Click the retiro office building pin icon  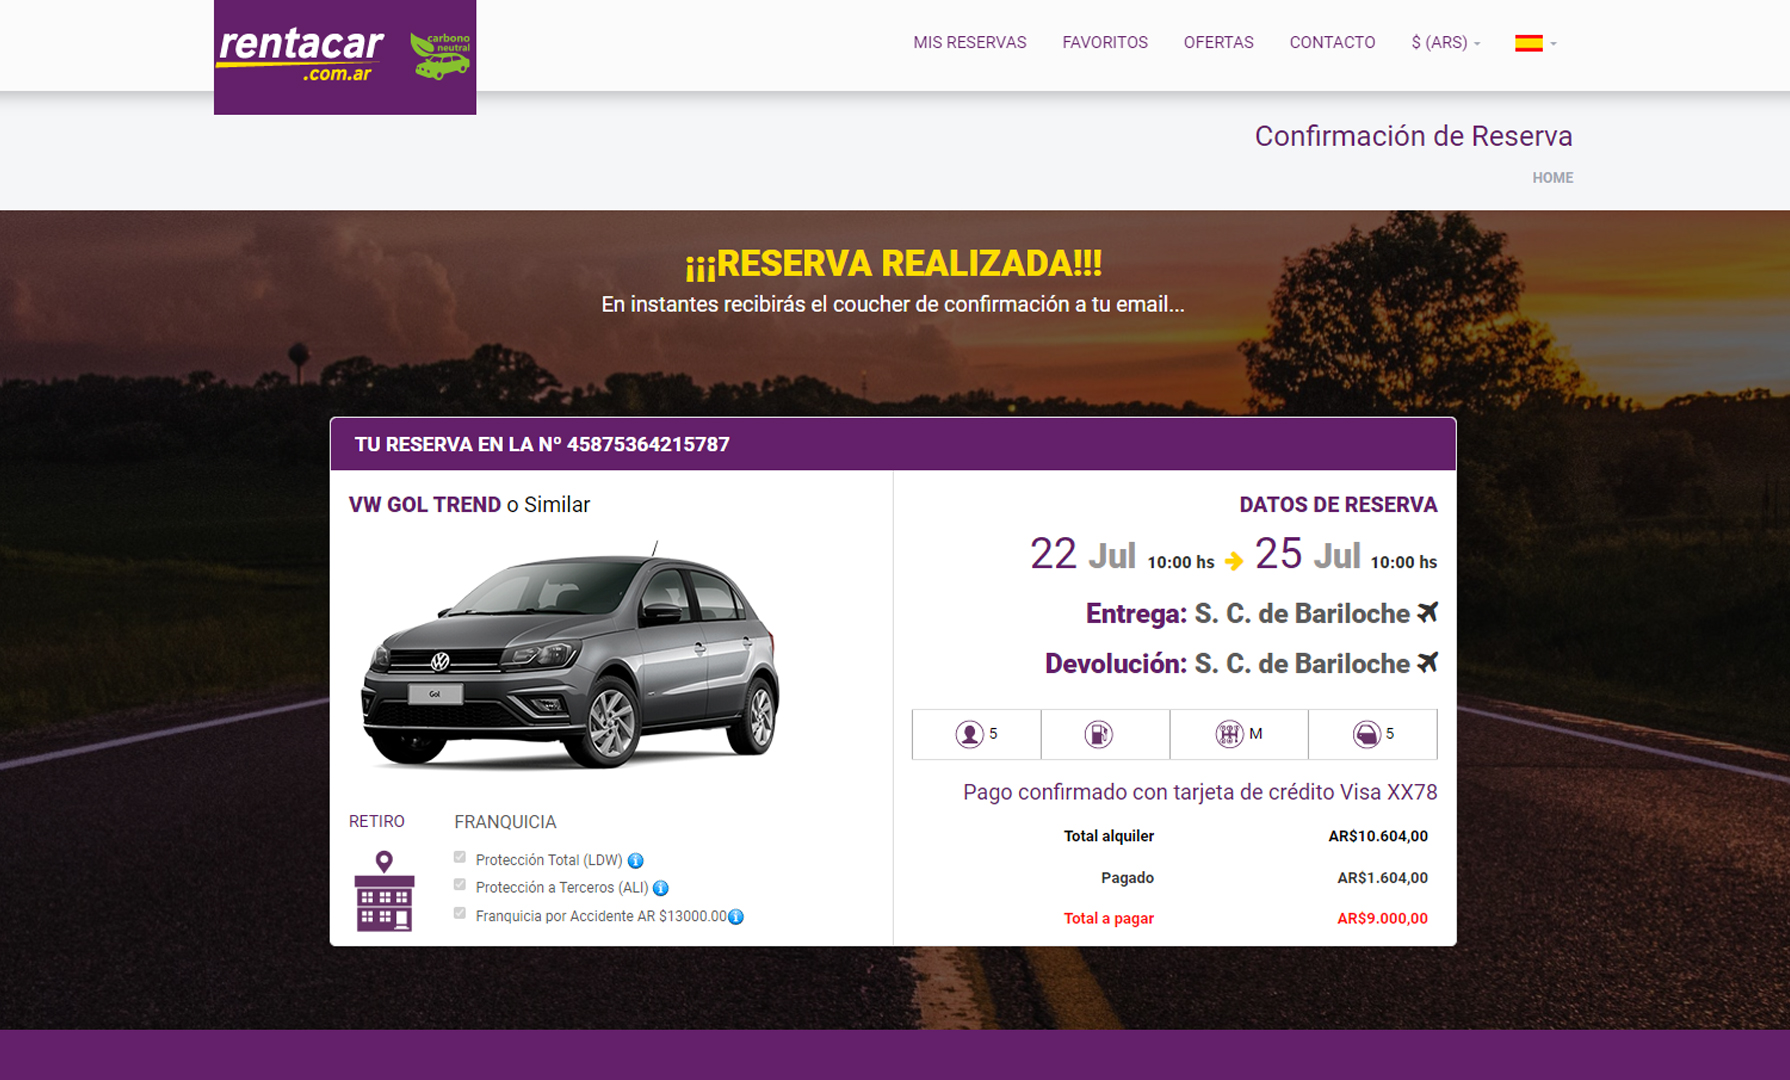pos(384,891)
